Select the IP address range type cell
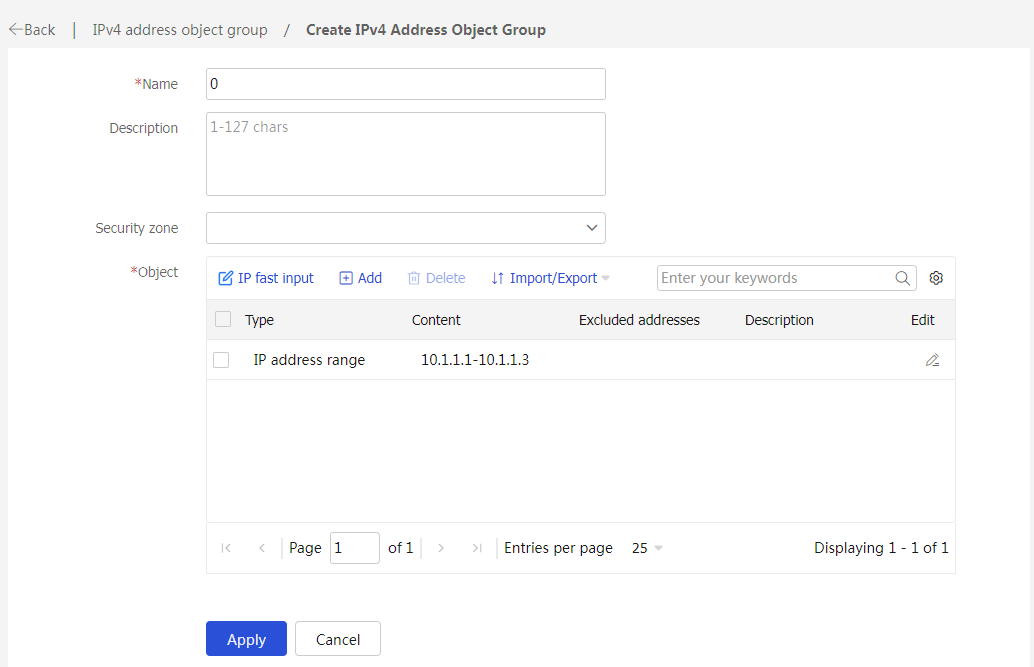 (309, 360)
